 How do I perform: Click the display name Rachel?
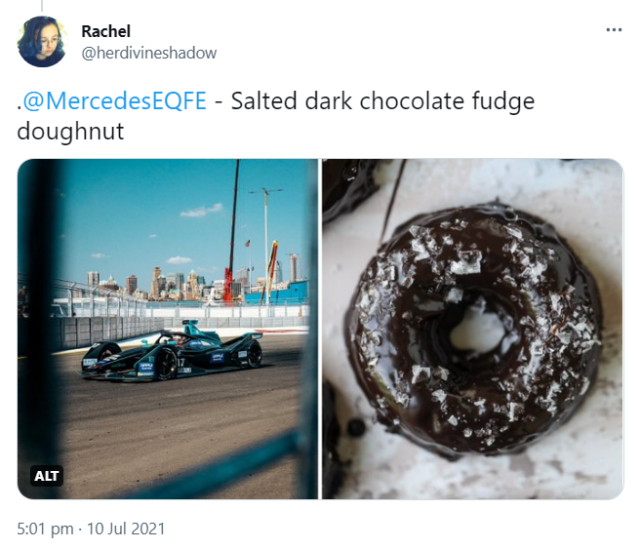click(106, 31)
